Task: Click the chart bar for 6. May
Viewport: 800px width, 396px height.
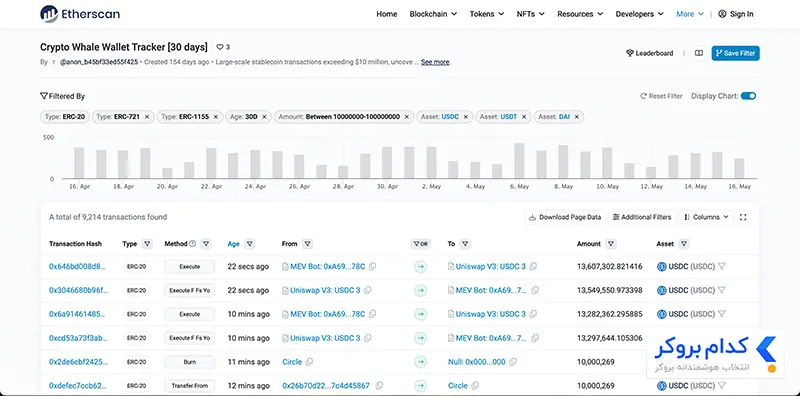Action: (x=519, y=161)
